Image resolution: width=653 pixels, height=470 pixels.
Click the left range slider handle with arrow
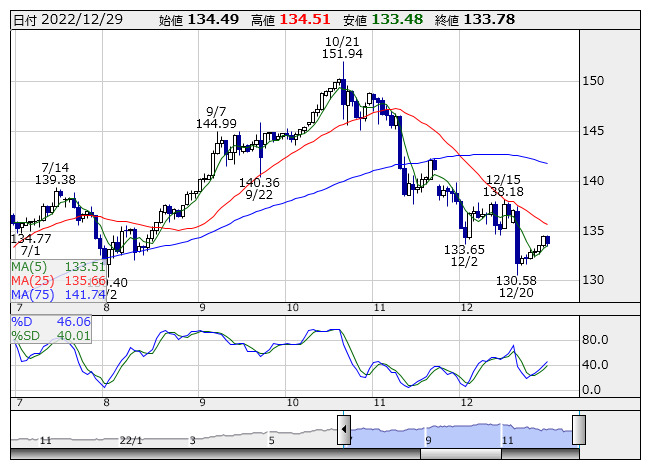point(344,430)
